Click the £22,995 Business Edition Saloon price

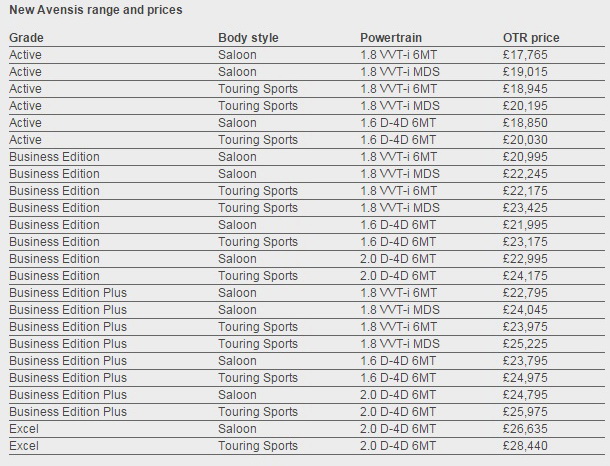point(525,259)
